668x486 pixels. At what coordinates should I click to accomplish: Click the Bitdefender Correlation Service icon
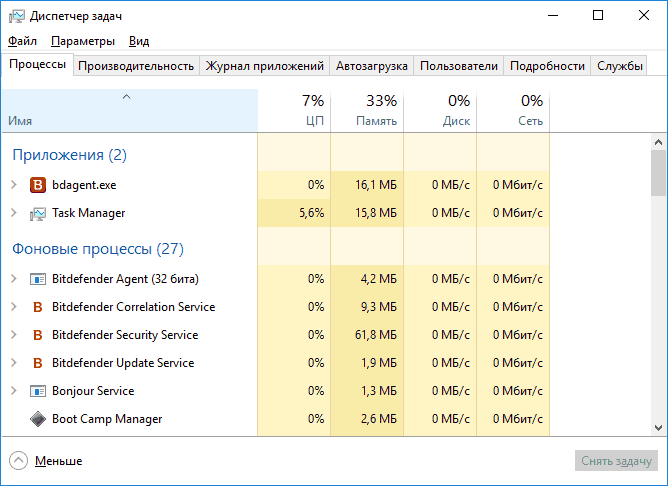(x=37, y=307)
